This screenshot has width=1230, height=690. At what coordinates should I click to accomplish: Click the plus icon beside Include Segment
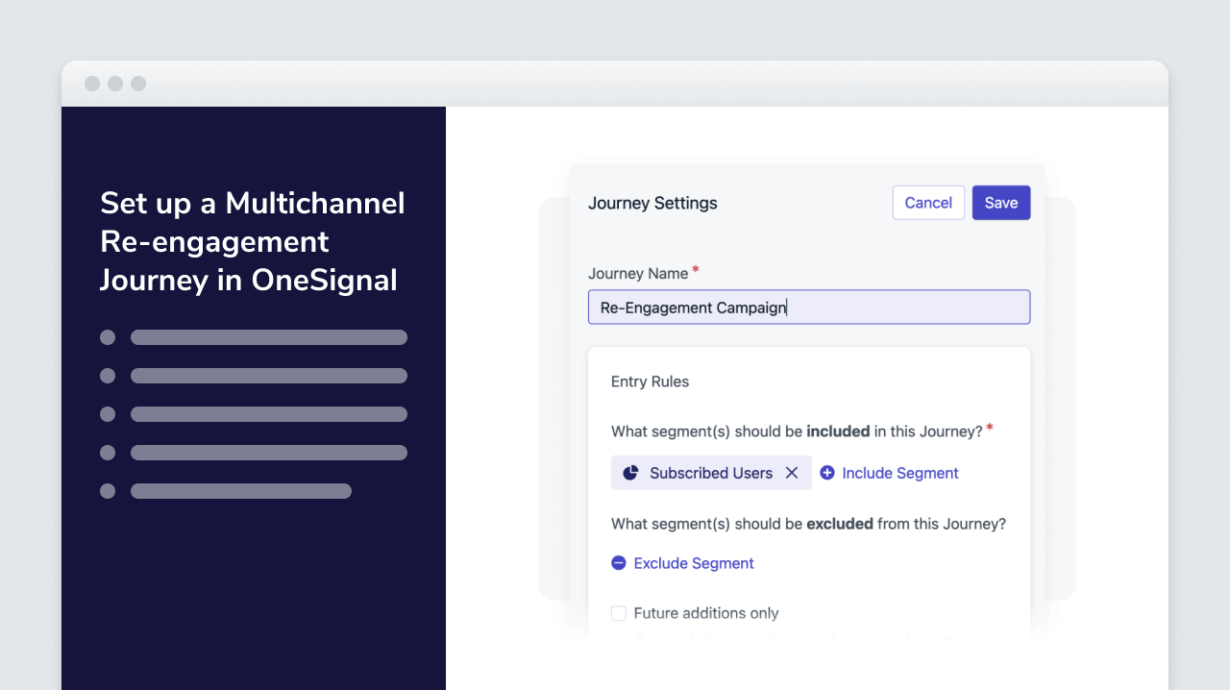(827, 473)
